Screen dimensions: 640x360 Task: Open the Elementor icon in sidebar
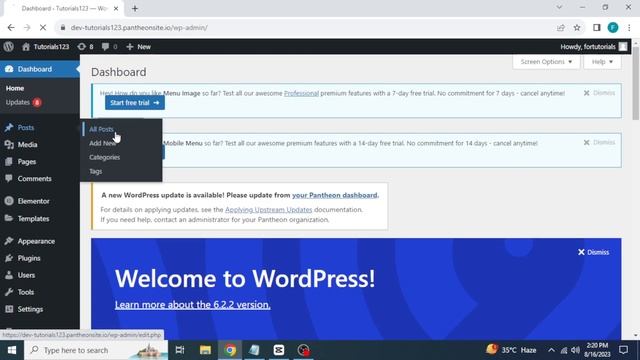pos(9,201)
